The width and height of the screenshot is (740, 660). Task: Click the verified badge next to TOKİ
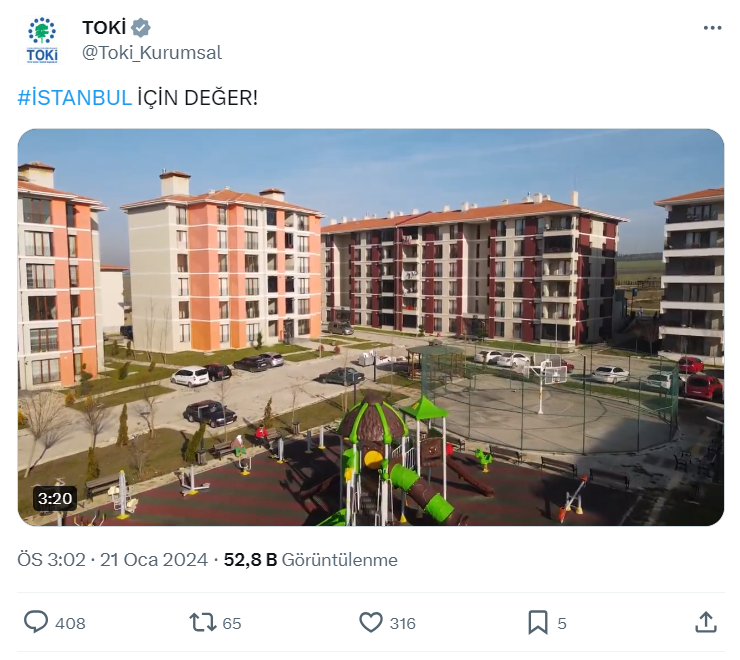[141, 28]
